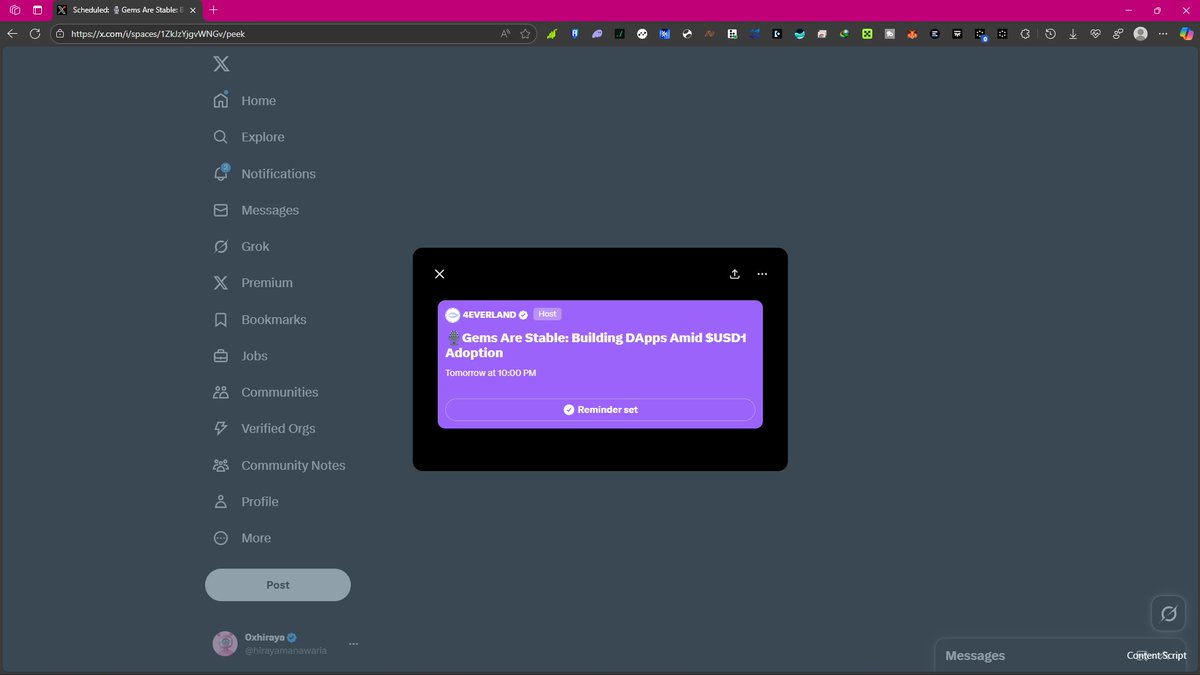Screen dimensions: 1200x675
Task: Open Premium in sidebar
Action: click(253, 283)
